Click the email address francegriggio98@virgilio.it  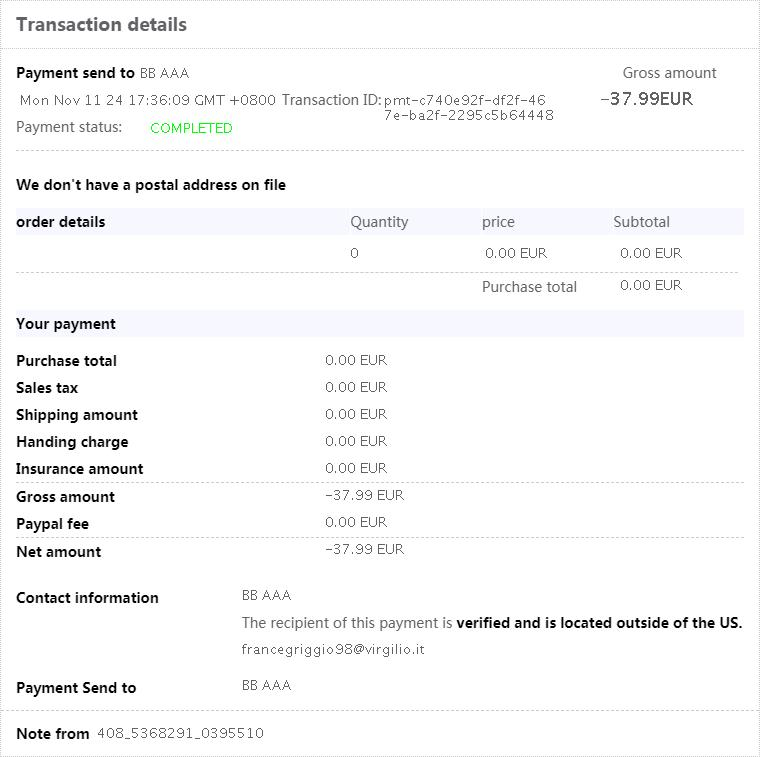point(333,649)
